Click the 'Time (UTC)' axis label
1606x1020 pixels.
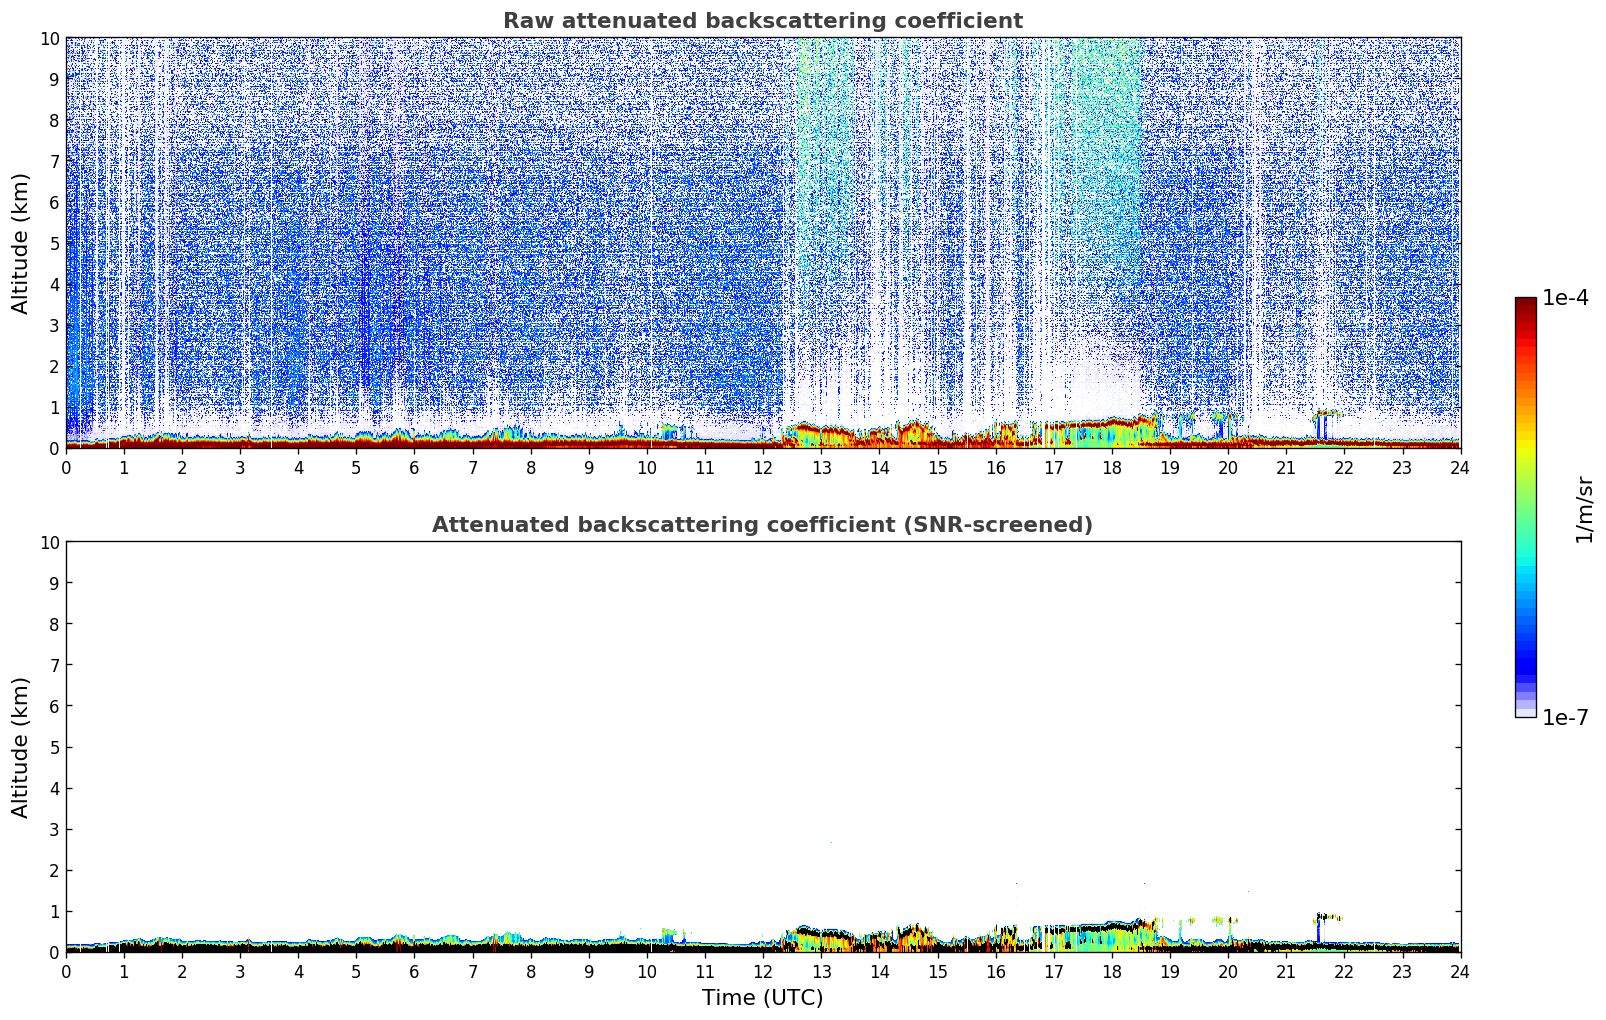[762, 997]
